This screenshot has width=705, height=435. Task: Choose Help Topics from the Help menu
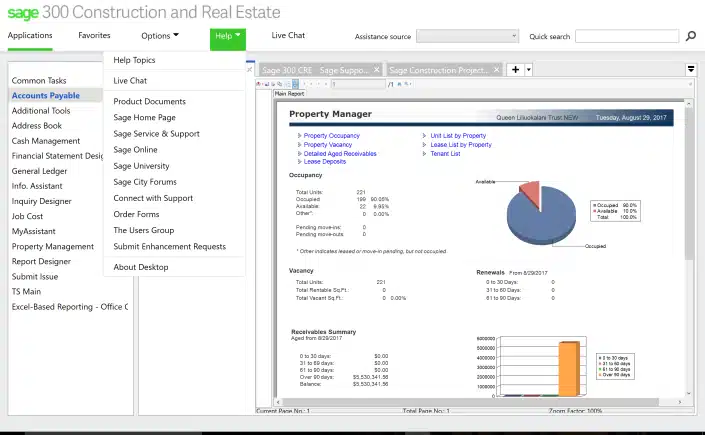pos(134,60)
